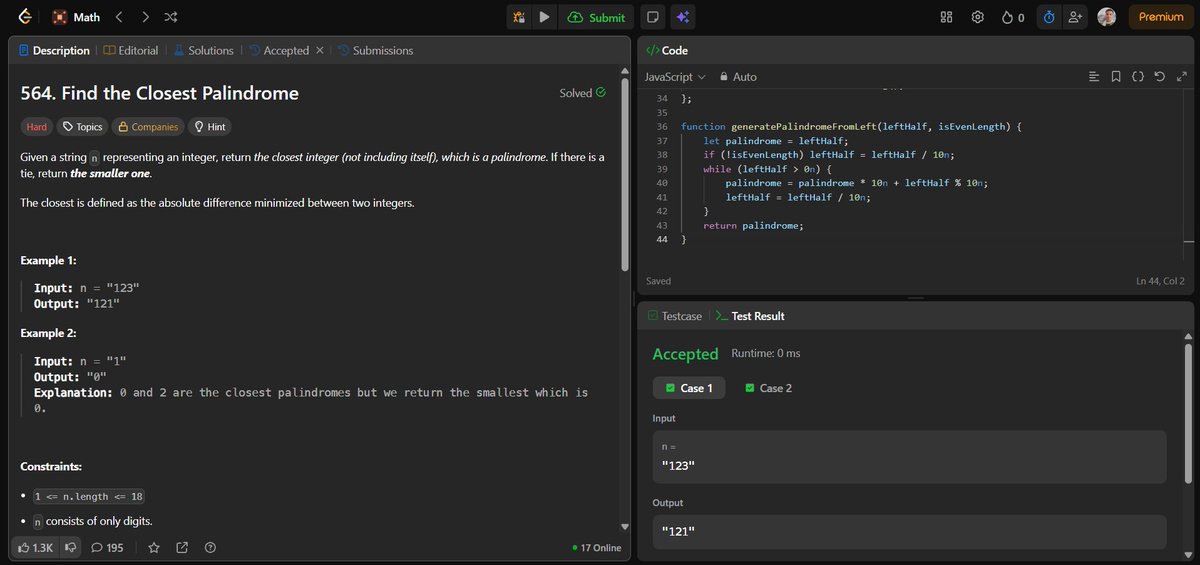
Task: Go to the previous problem arrow
Action: [x=120, y=17]
